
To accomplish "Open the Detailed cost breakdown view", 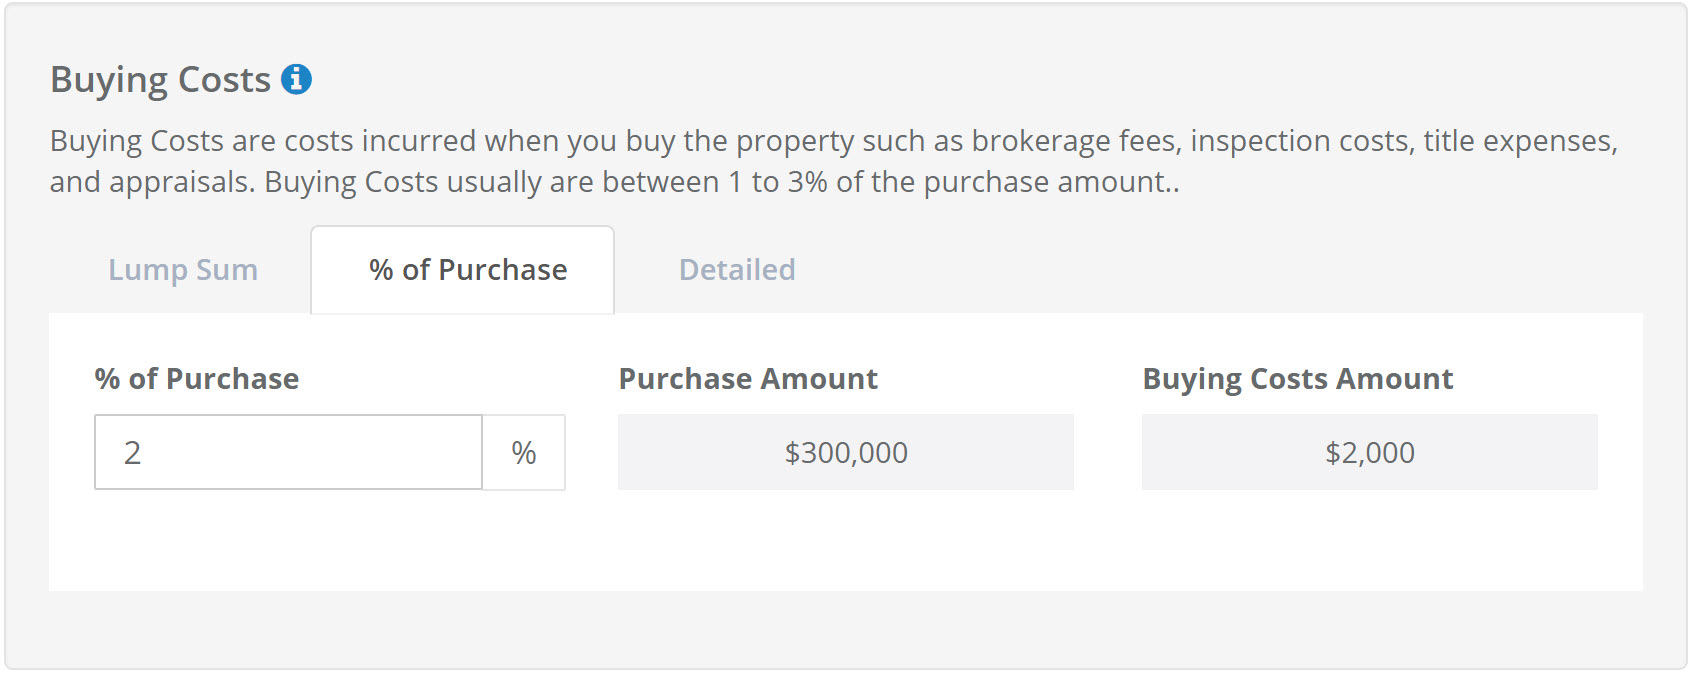I will [736, 269].
